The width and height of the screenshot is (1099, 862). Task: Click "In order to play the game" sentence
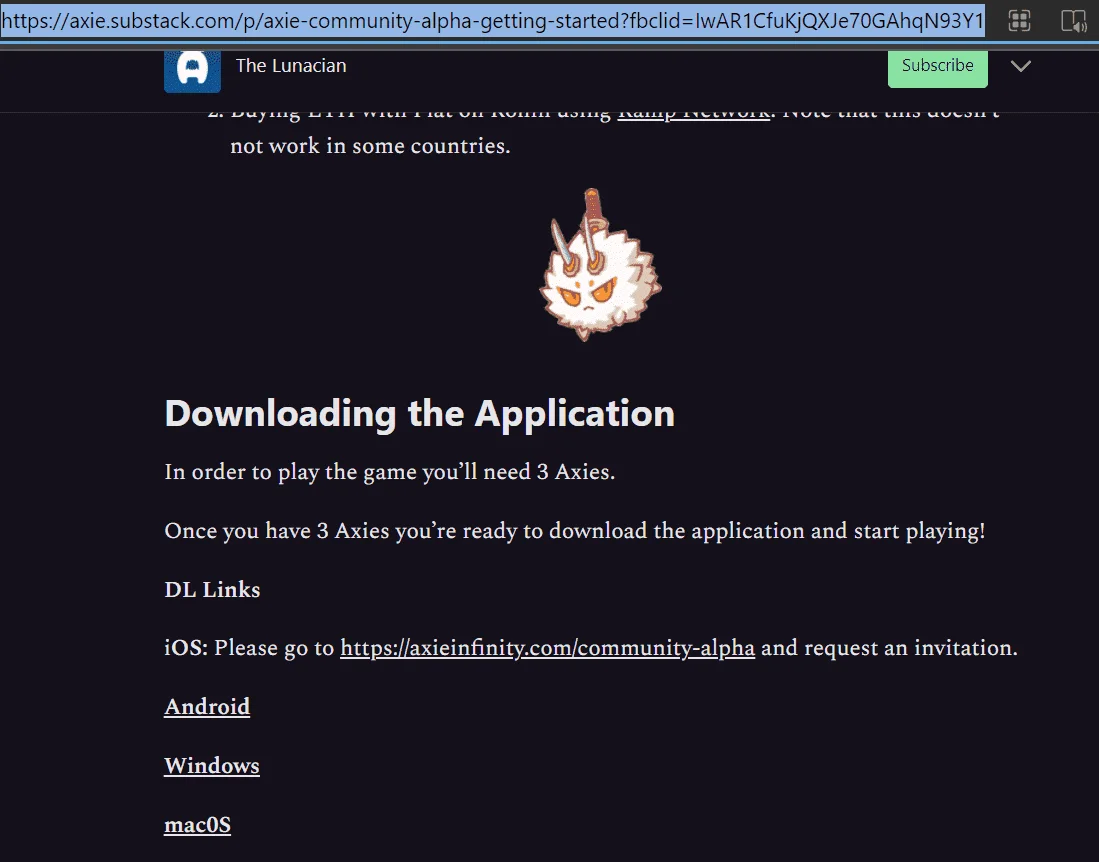tap(390, 472)
